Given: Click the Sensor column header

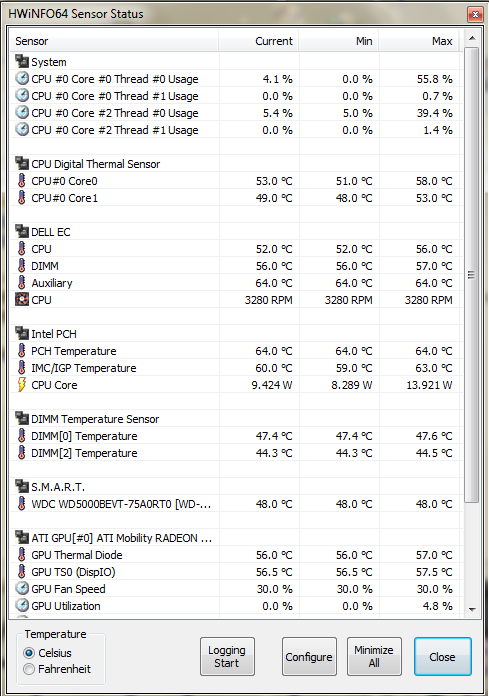Looking at the screenshot, I should pyautogui.click(x=114, y=41).
